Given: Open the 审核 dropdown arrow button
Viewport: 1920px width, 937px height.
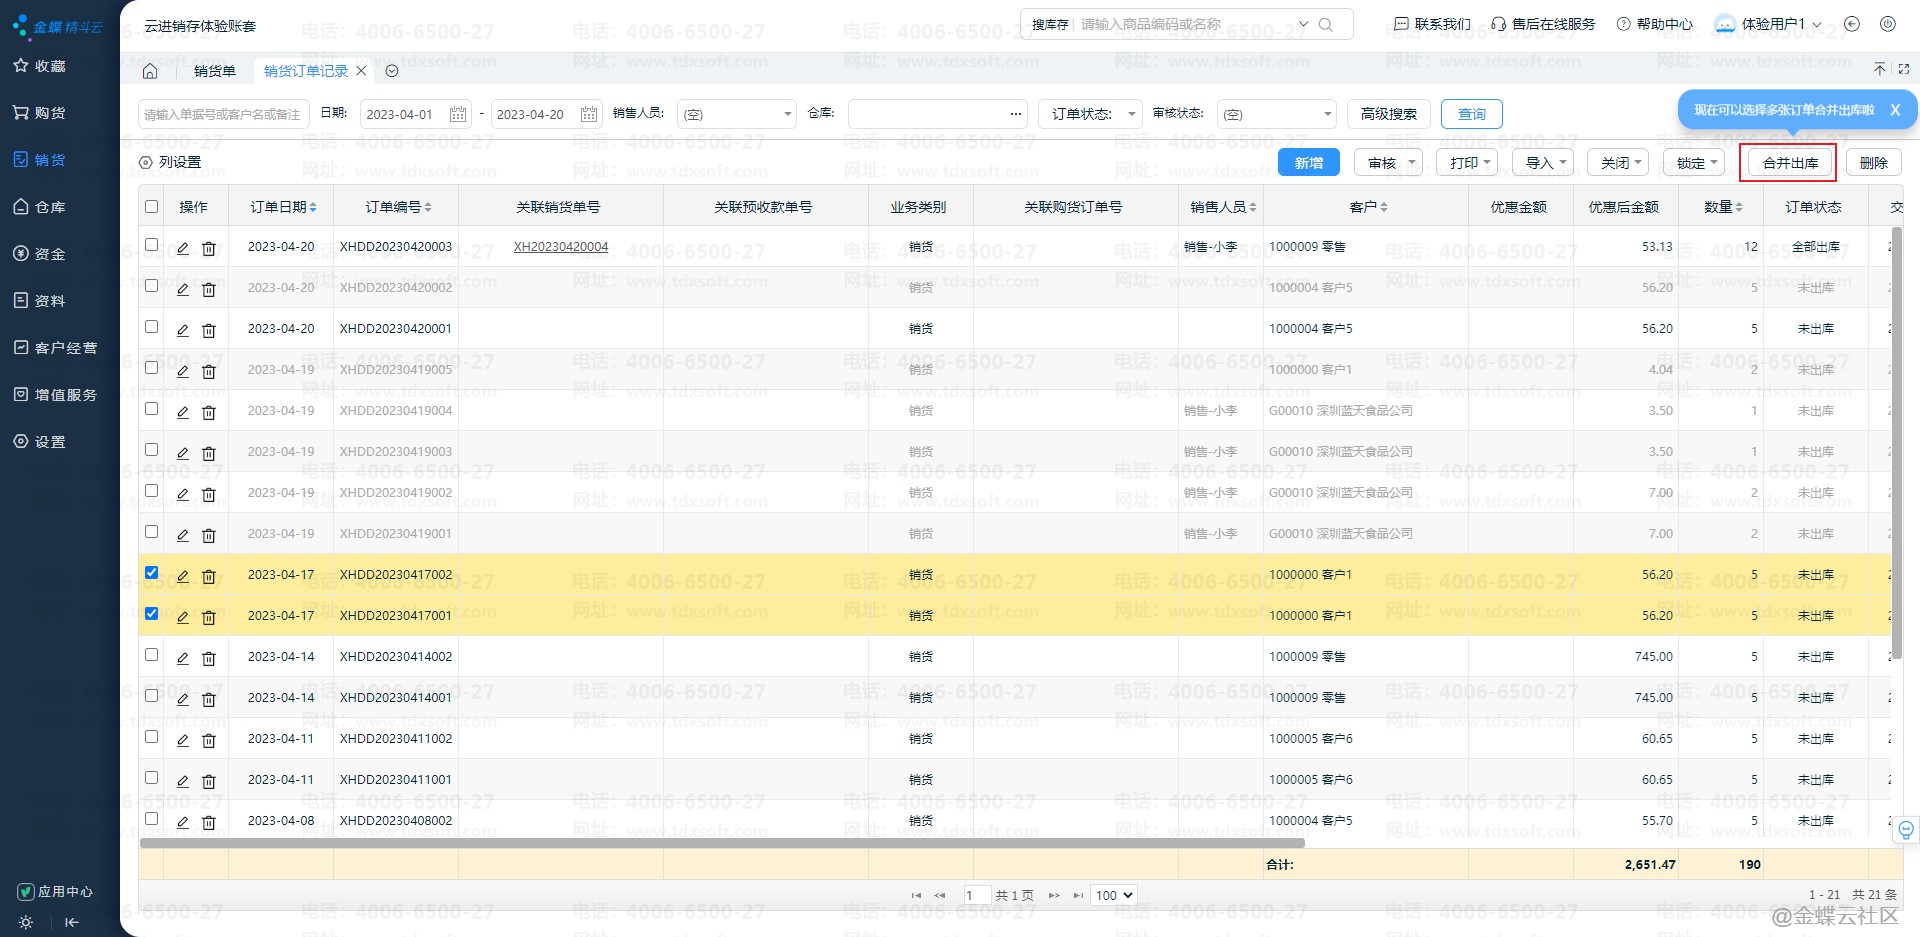Looking at the screenshot, I should click(1412, 162).
